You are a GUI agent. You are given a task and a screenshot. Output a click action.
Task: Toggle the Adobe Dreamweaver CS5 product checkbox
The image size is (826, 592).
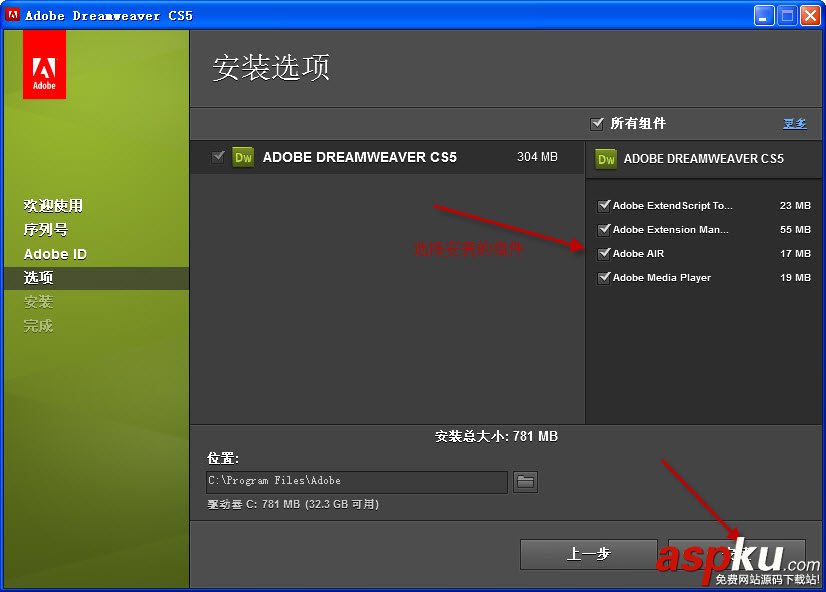coord(218,157)
